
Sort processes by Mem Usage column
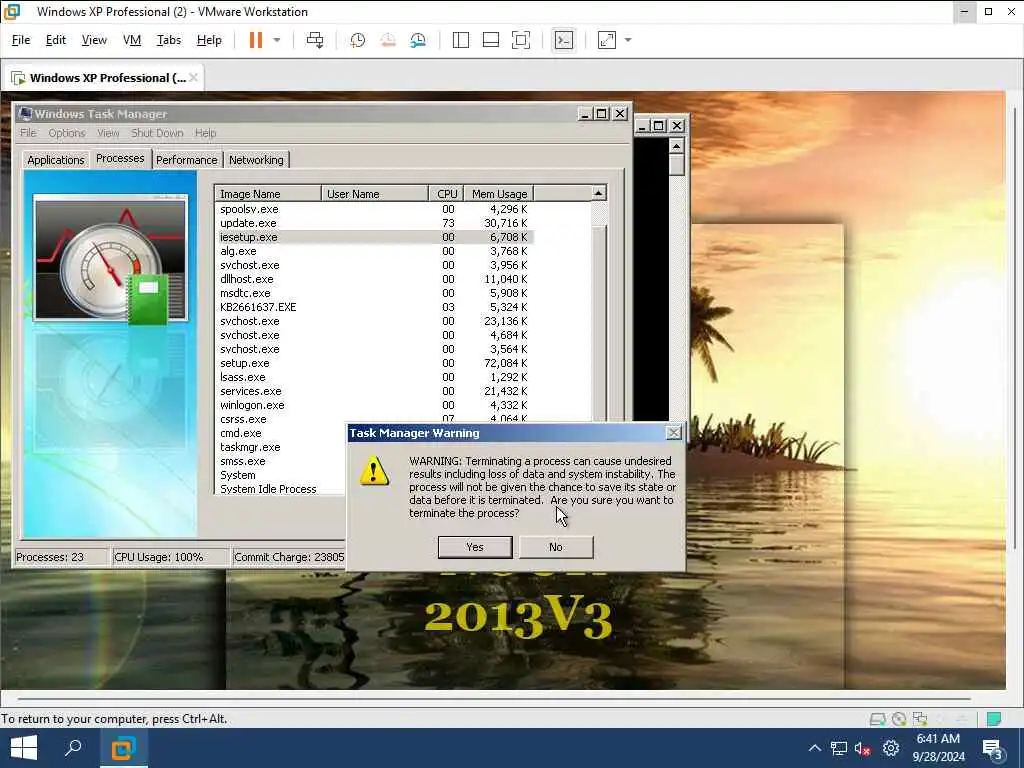coord(499,194)
